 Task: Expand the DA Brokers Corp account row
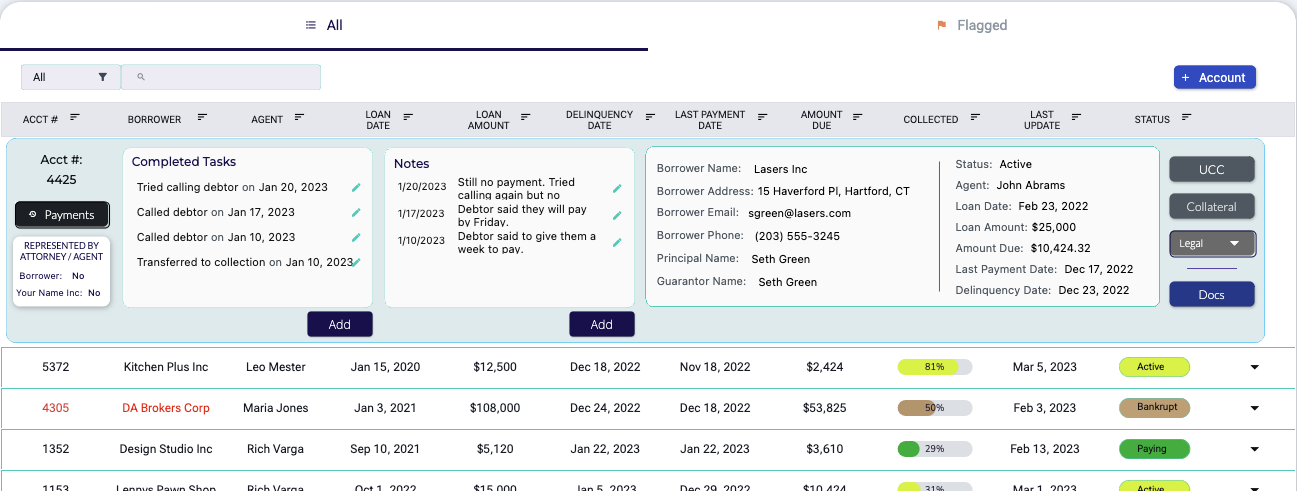pyautogui.click(x=1254, y=408)
